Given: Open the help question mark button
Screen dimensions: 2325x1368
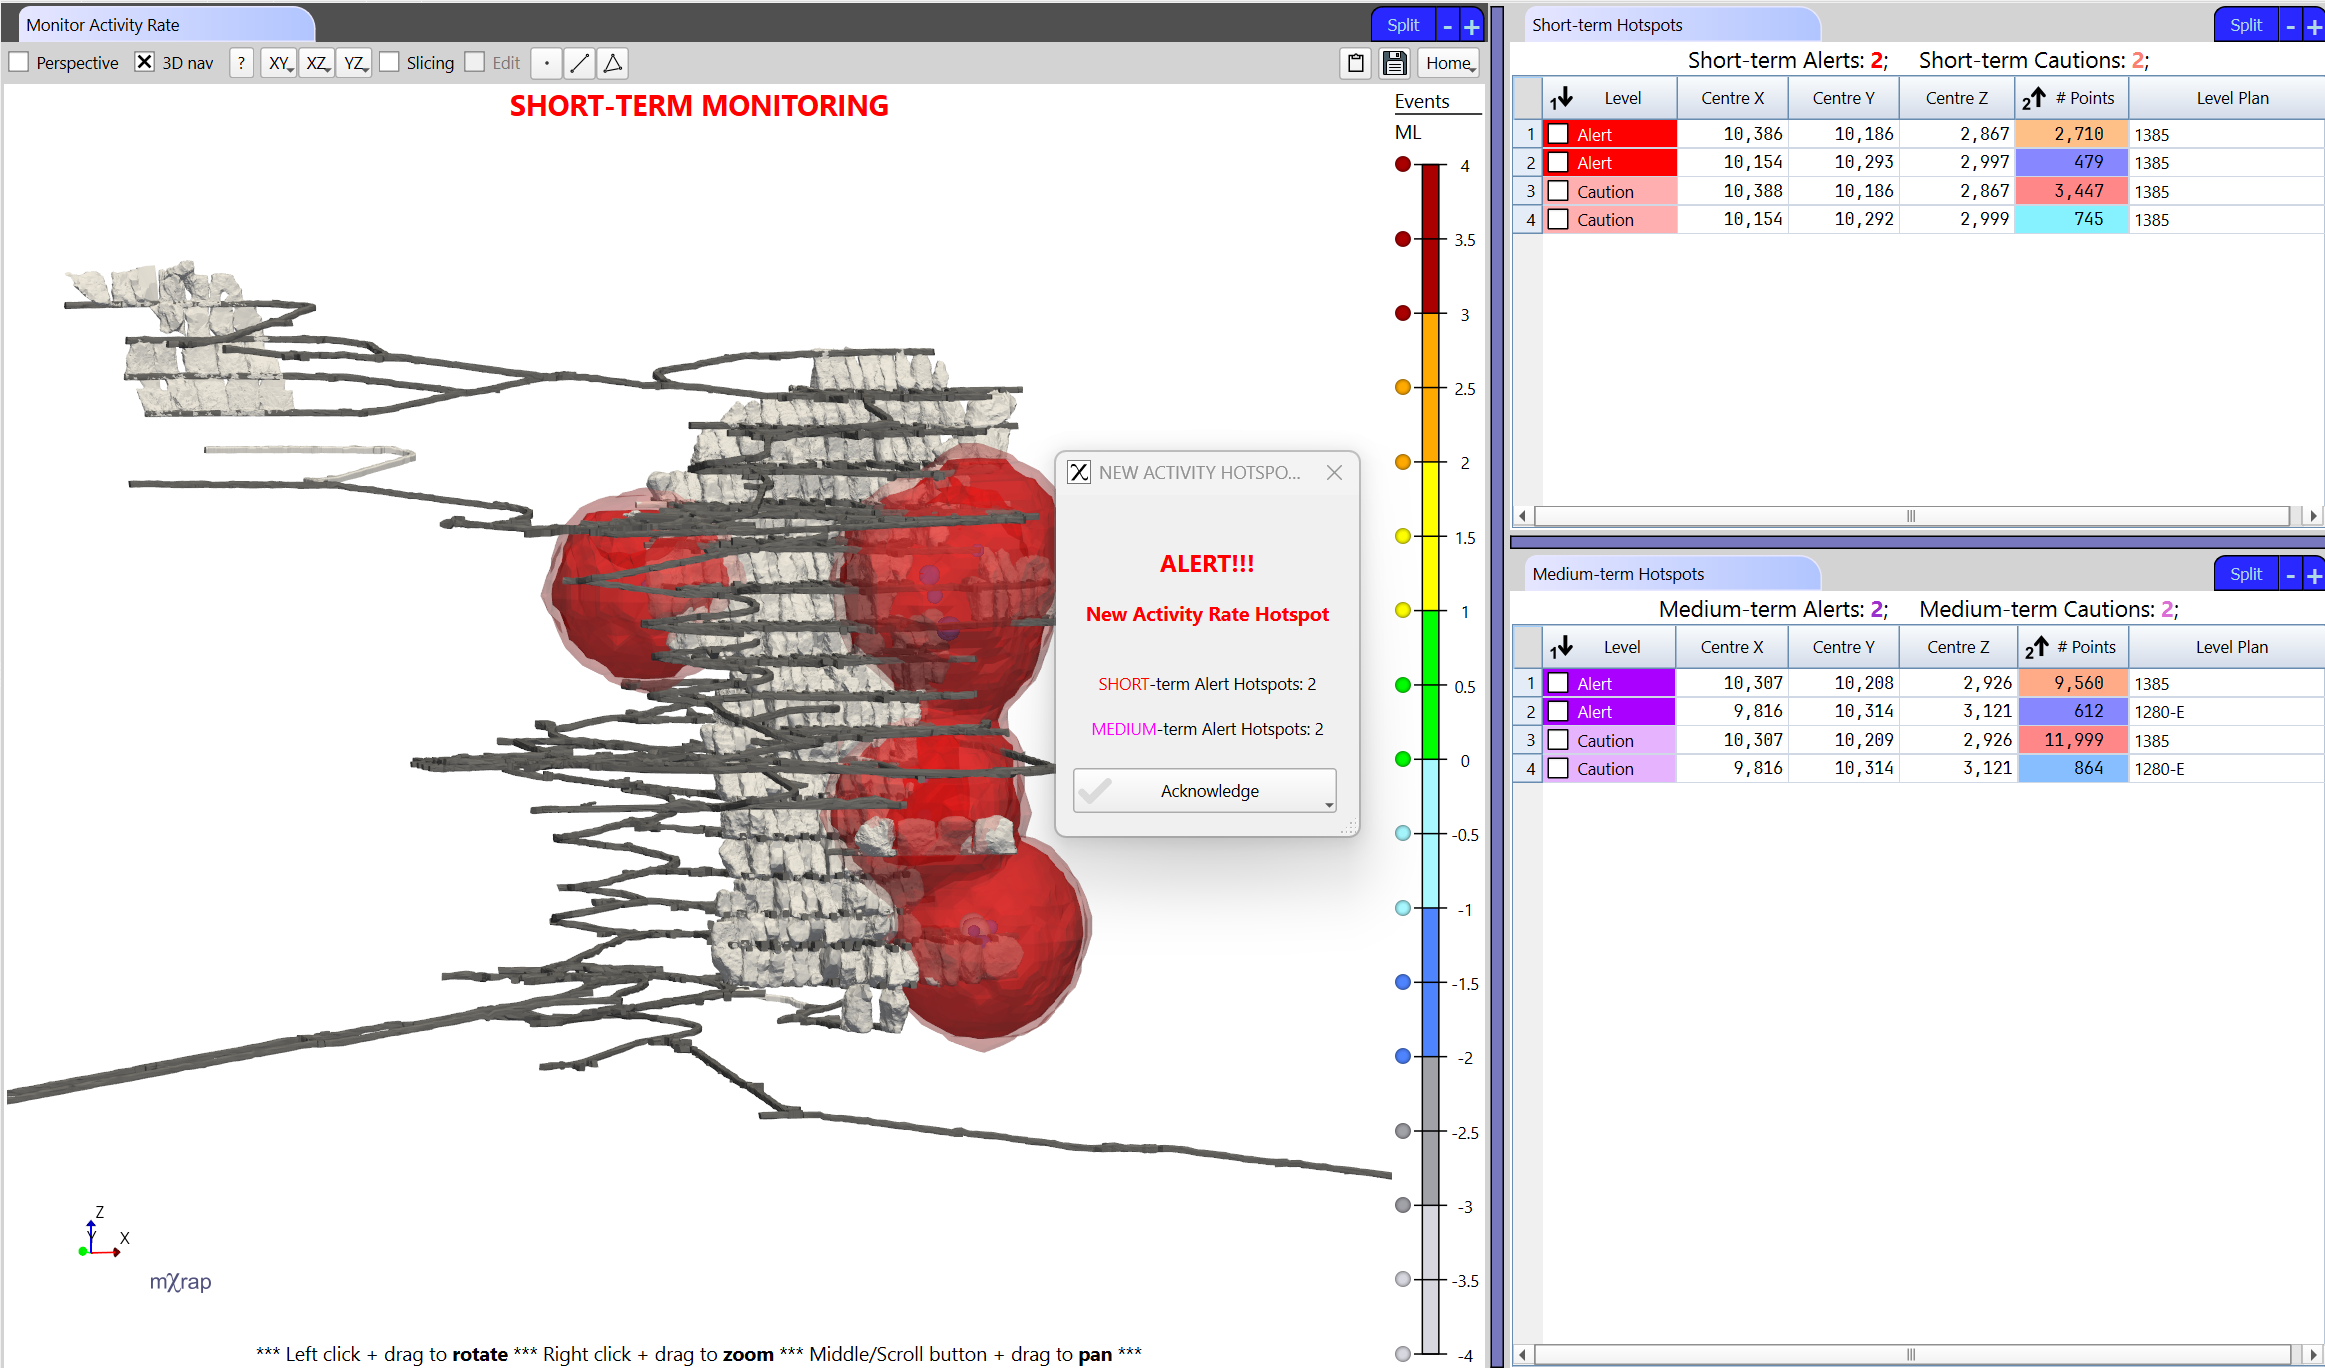Looking at the screenshot, I should [x=241, y=63].
